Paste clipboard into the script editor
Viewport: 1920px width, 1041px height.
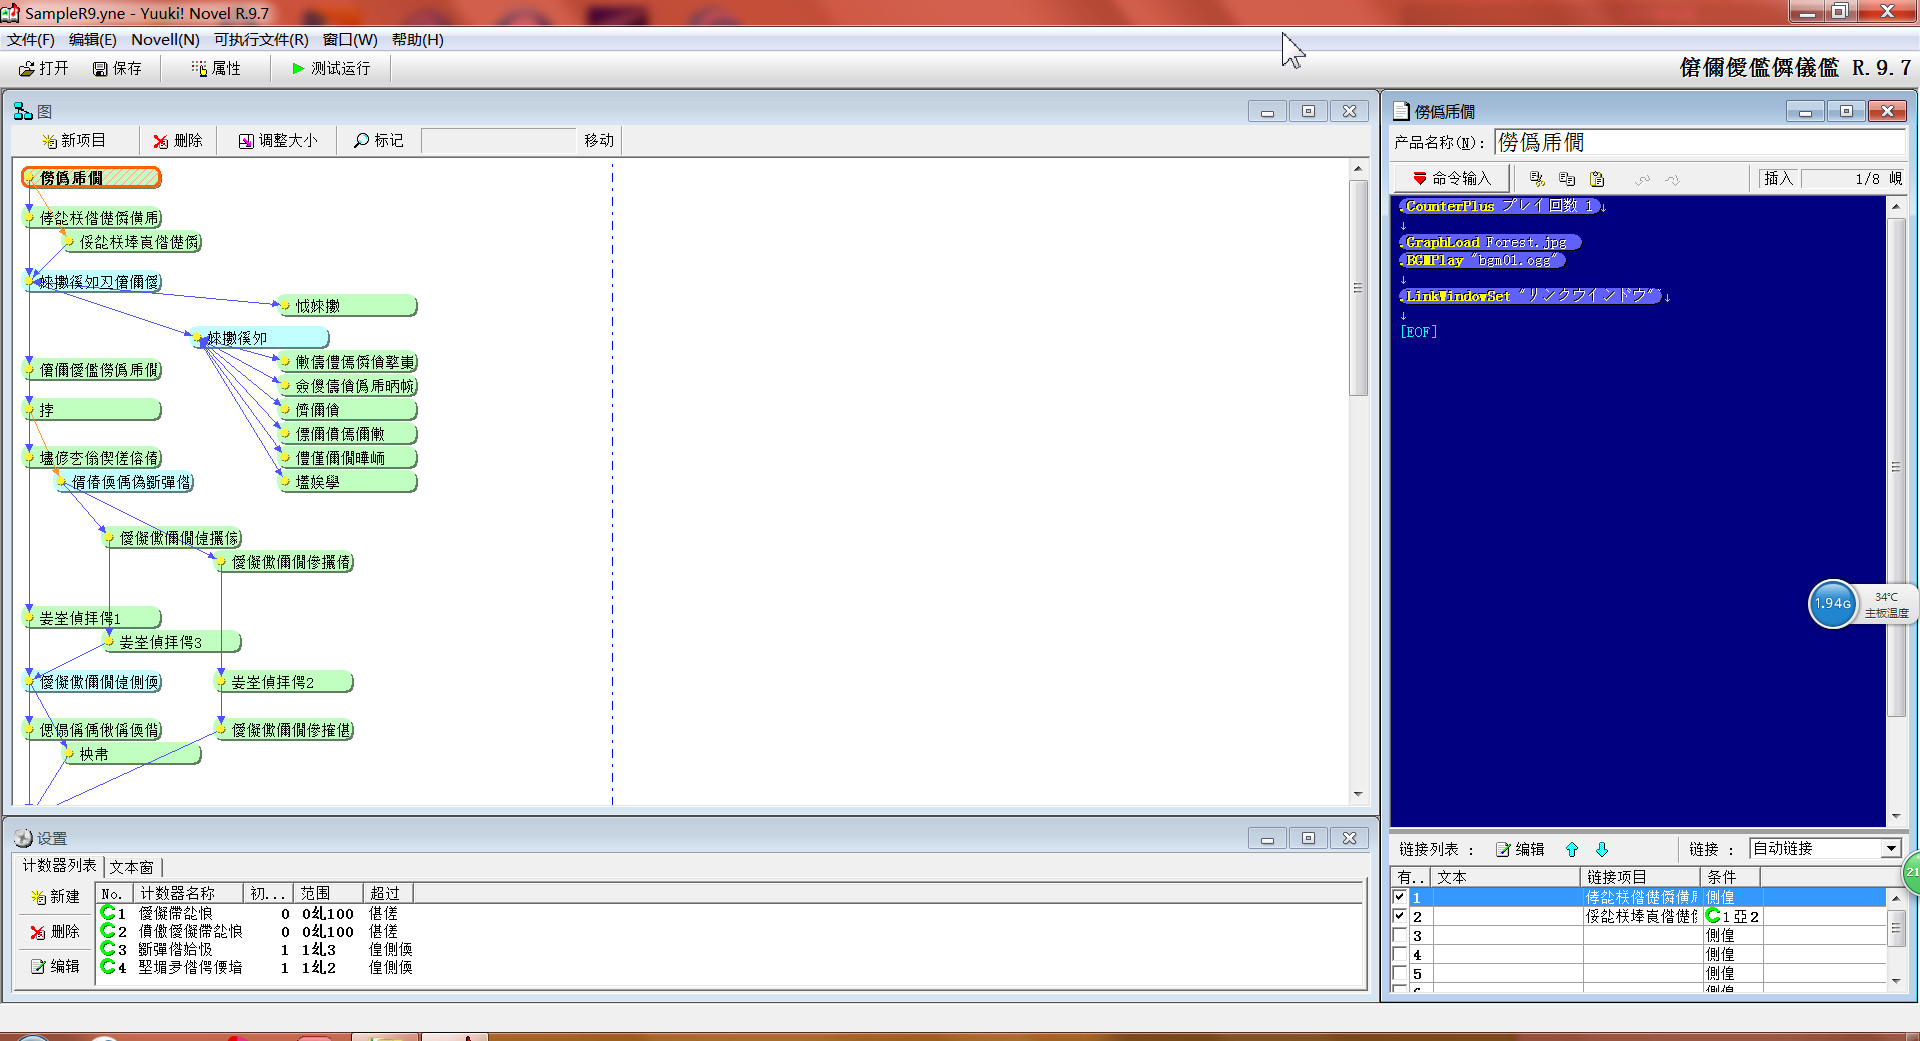[x=1597, y=179]
